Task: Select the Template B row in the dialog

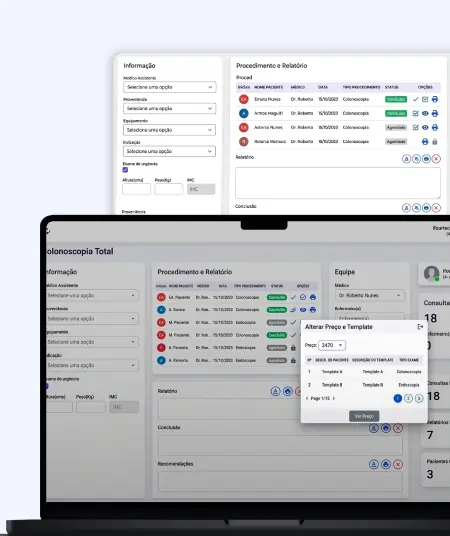Action: [364, 385]
